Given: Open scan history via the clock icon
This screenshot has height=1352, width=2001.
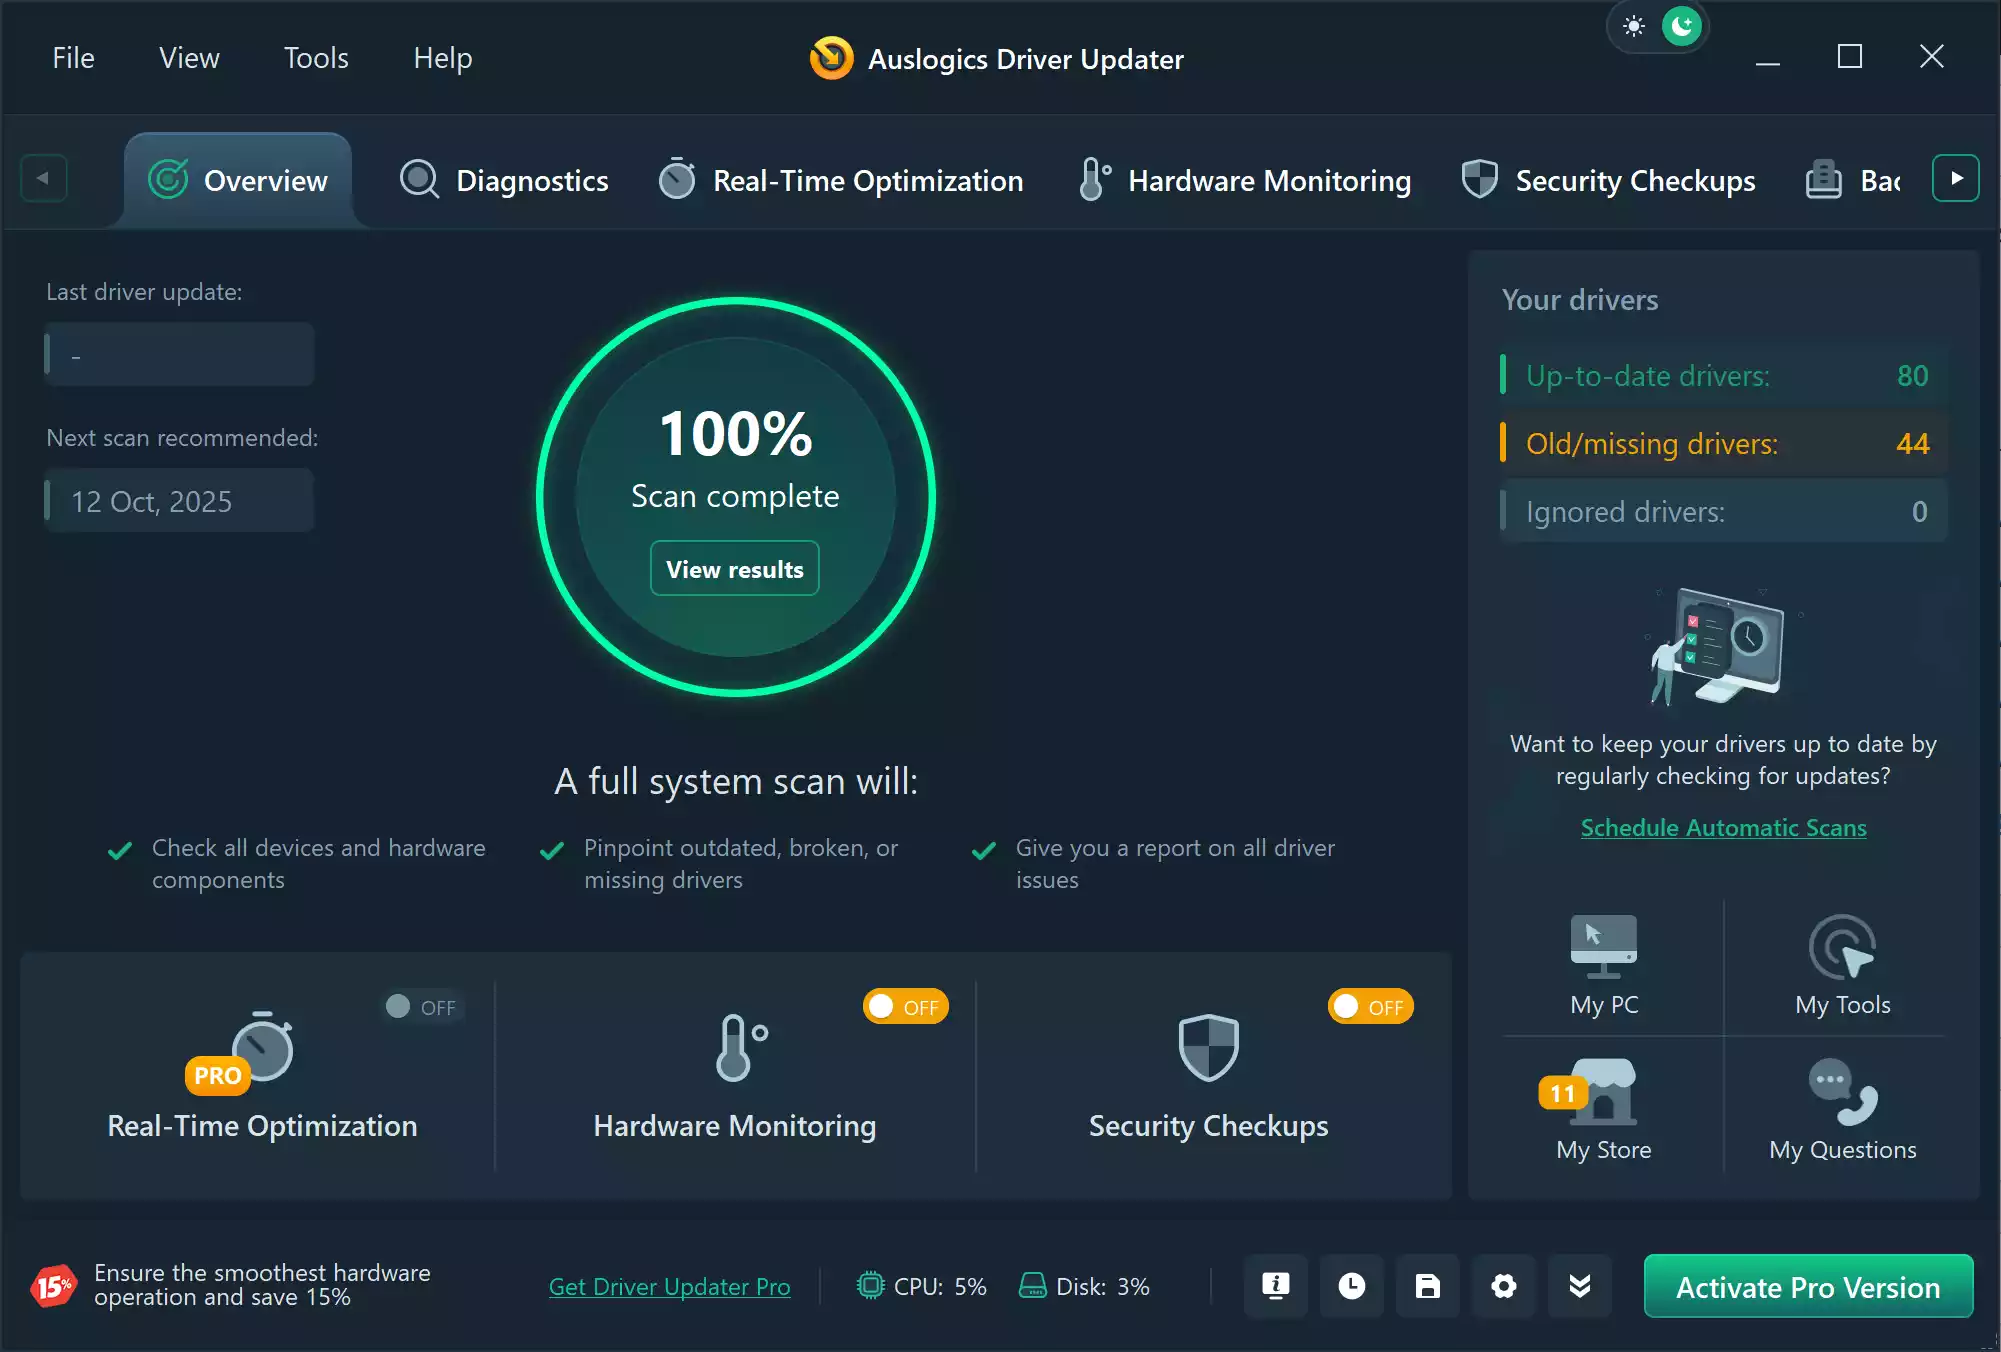Looking at the screenshot, I should [1352, 1287].
